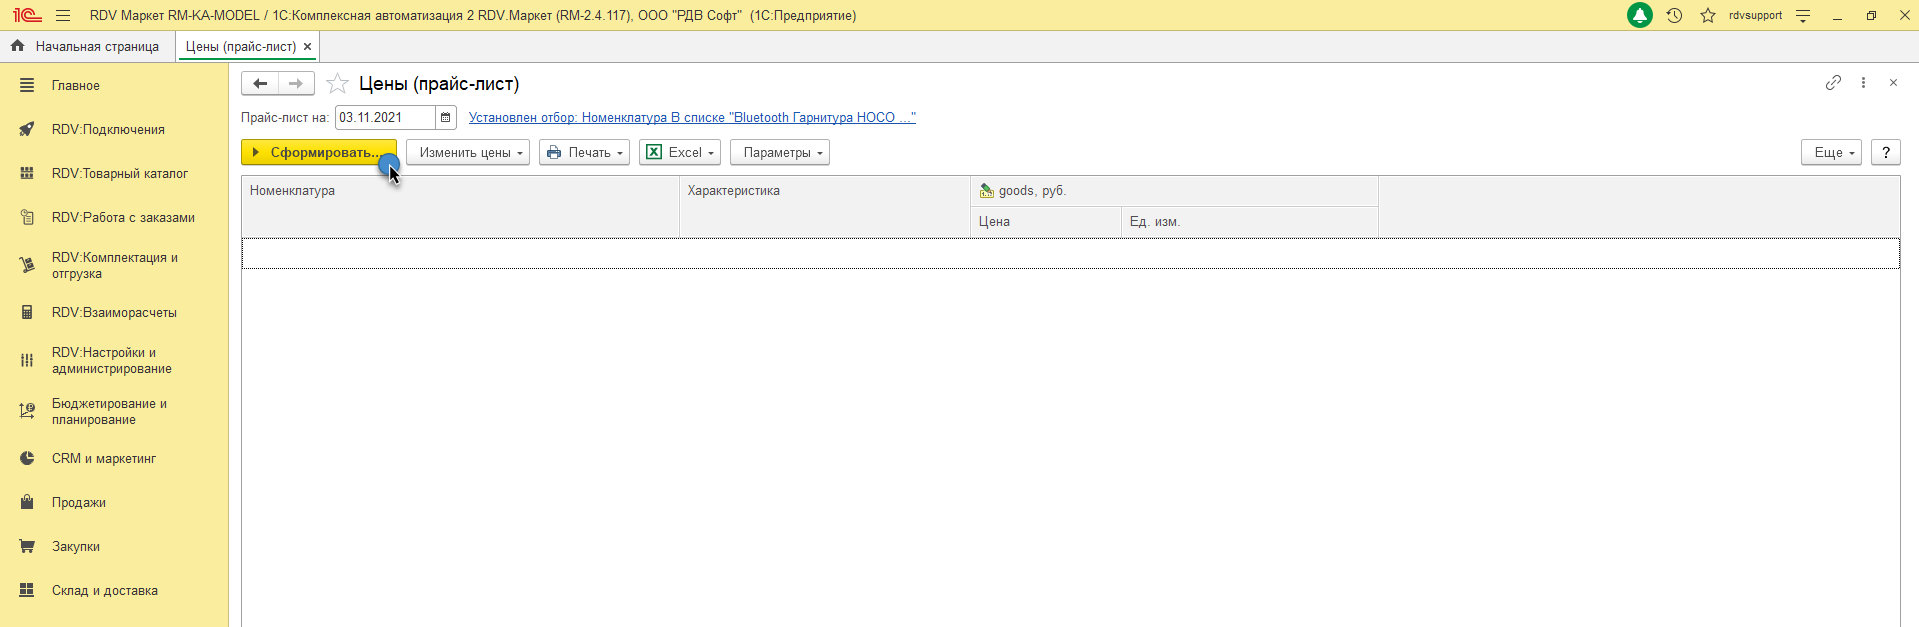Expand Excel dropdown

(680, 152)
